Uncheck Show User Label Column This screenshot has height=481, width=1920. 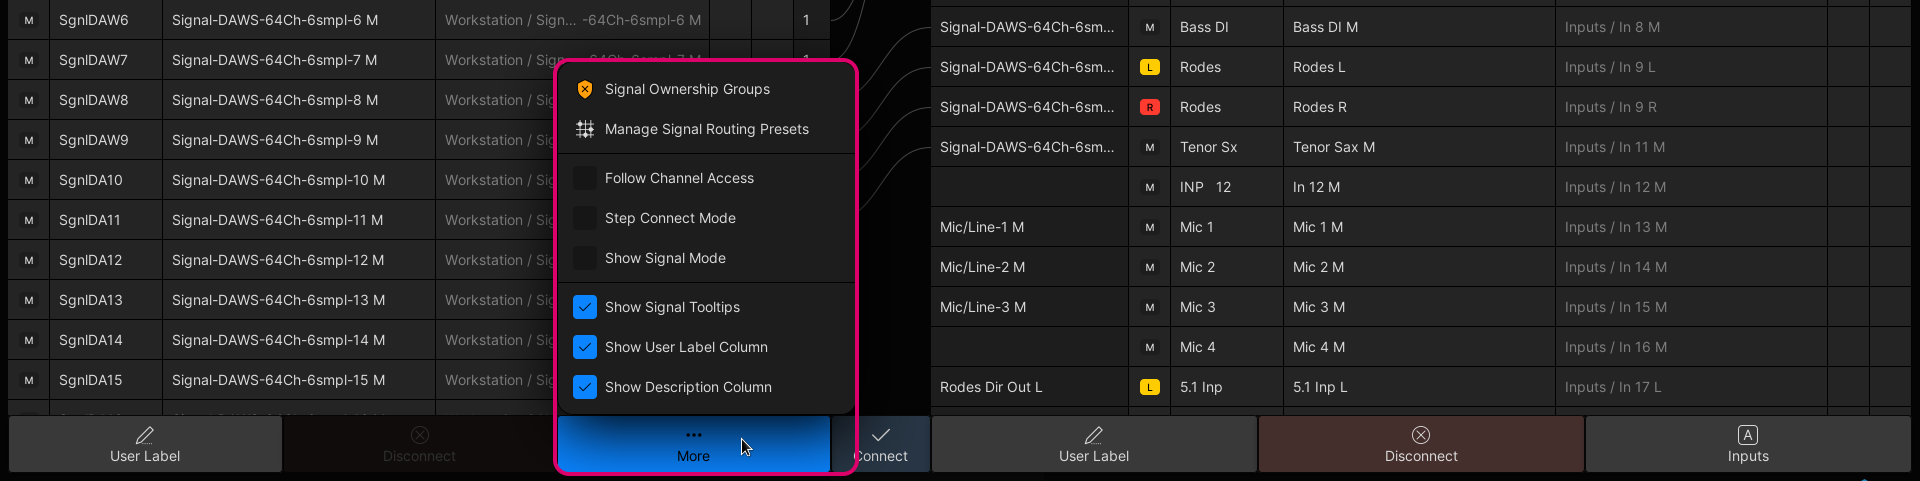point(585,347)
